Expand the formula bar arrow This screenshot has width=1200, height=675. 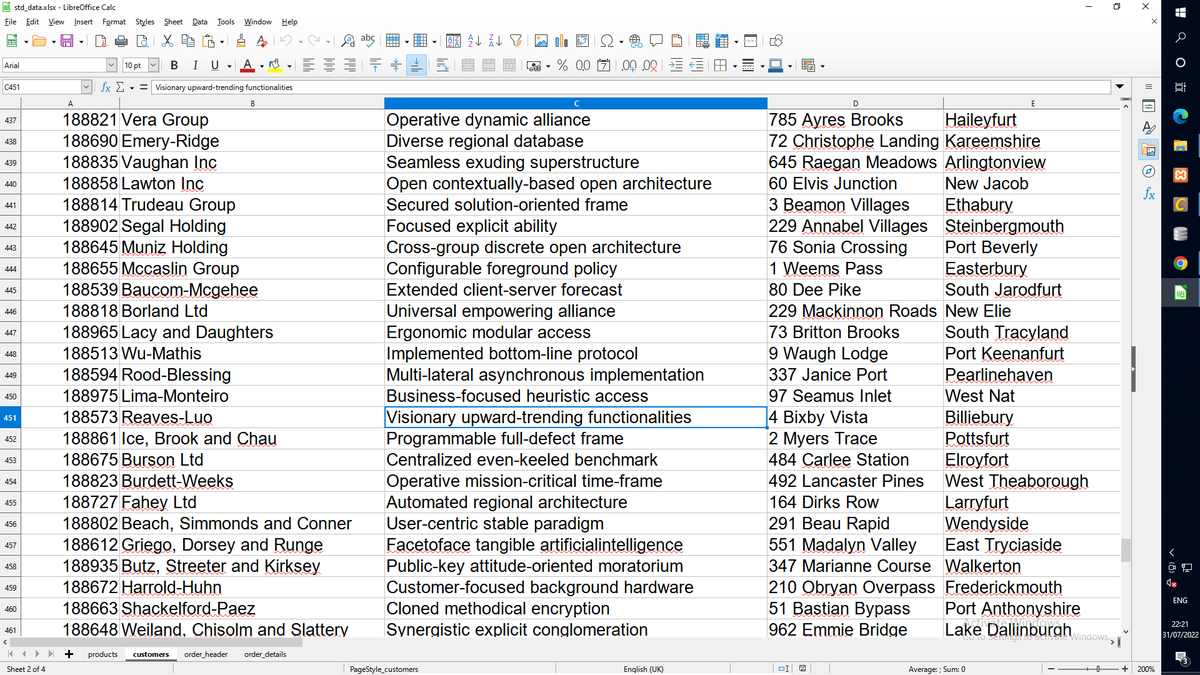click(x=1118, y=87)
